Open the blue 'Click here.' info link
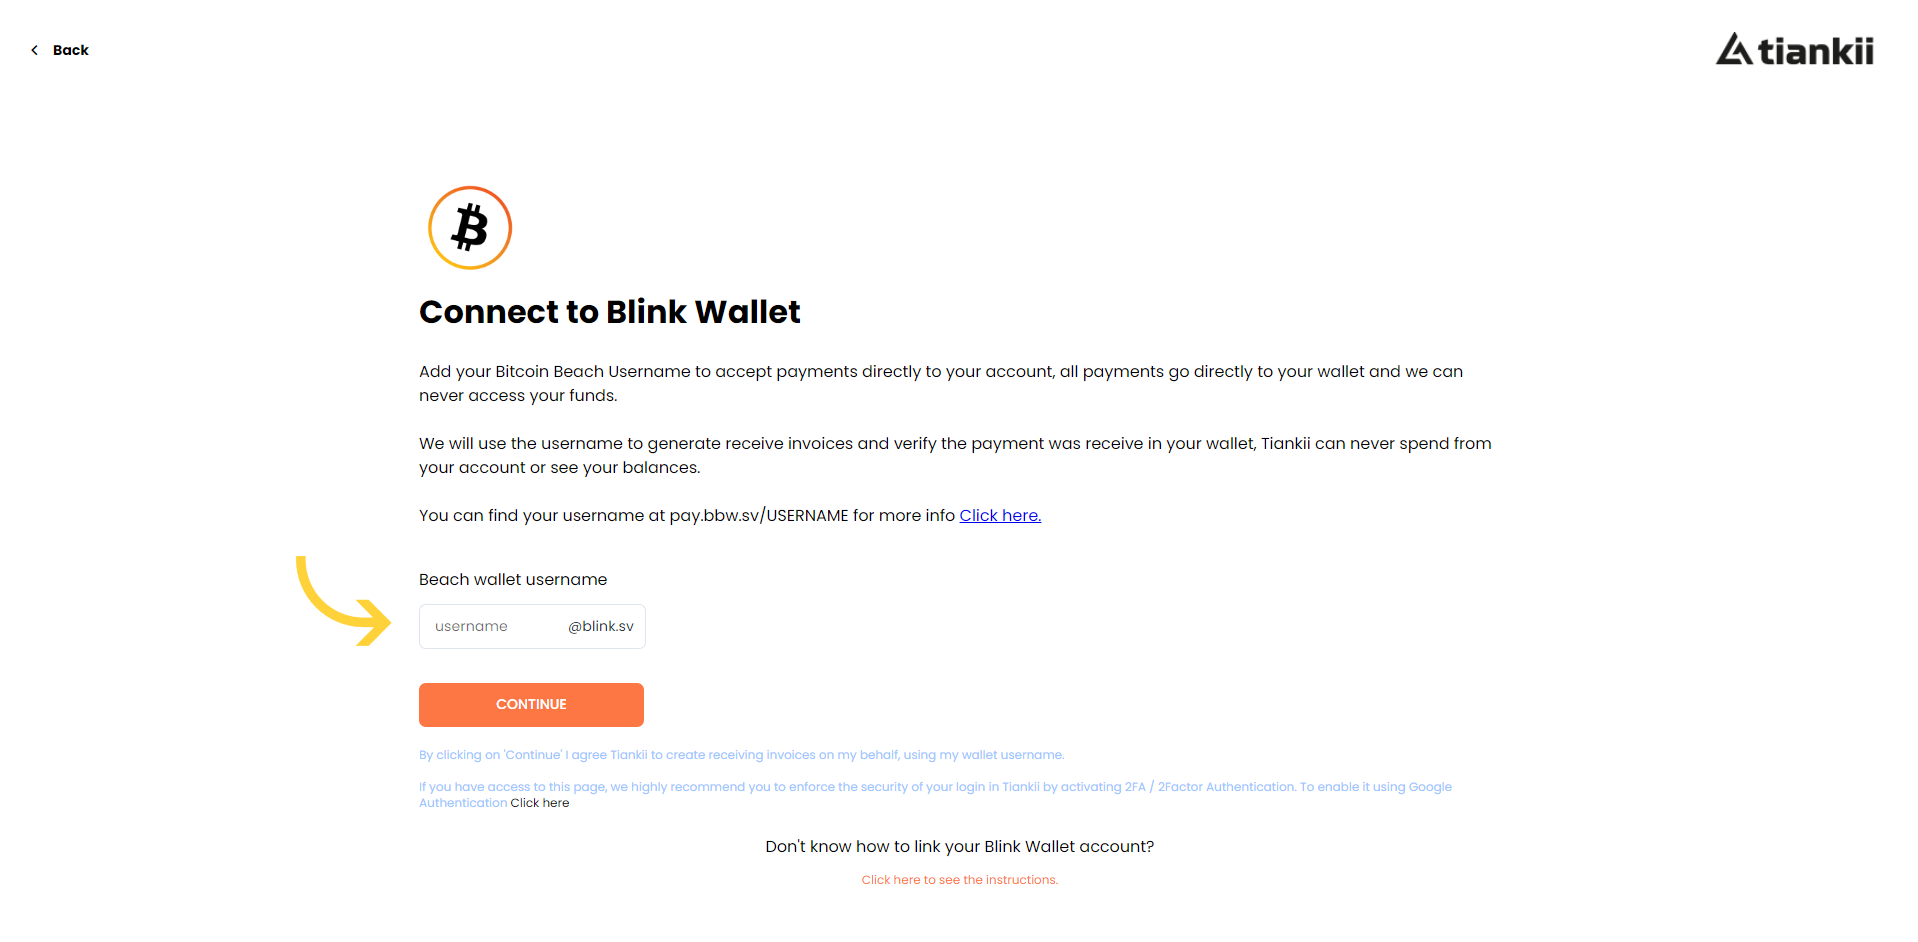Viewport: 1918px width, 942px height. [1000, 515]
